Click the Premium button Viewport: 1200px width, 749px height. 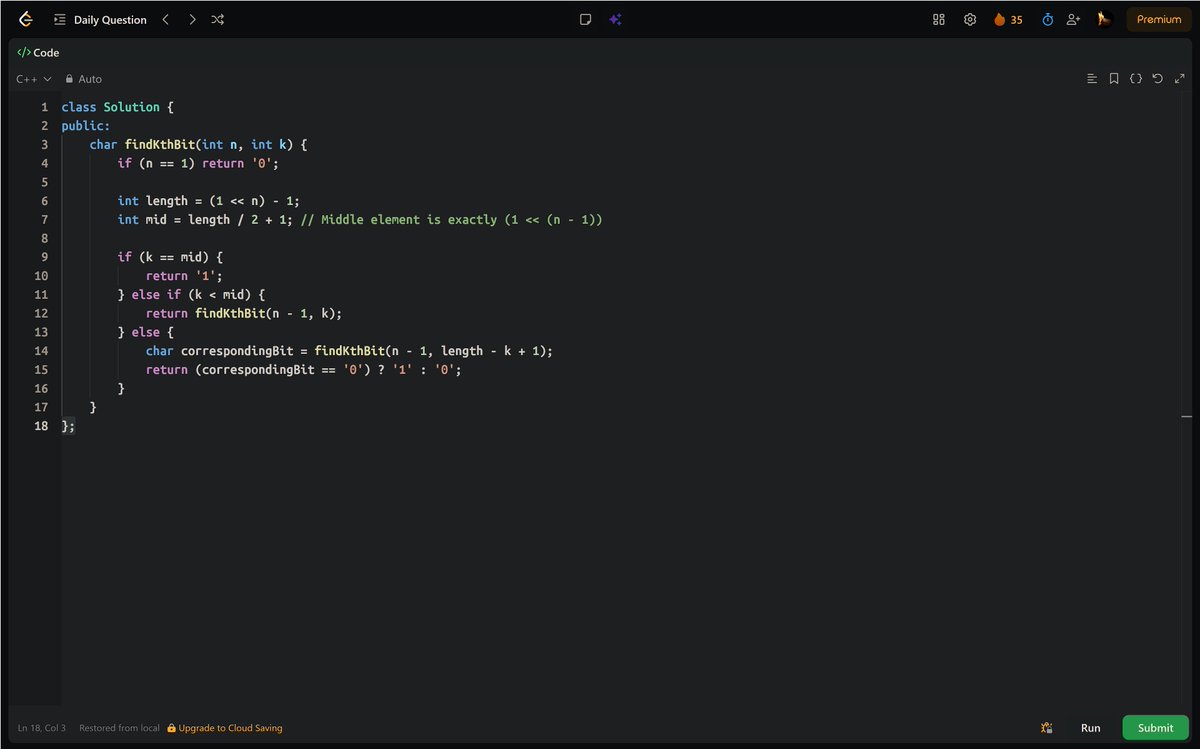[1159, 19]
